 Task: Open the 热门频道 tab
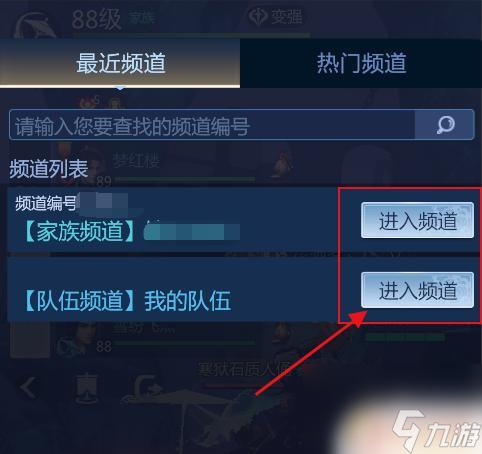point(361,63)
